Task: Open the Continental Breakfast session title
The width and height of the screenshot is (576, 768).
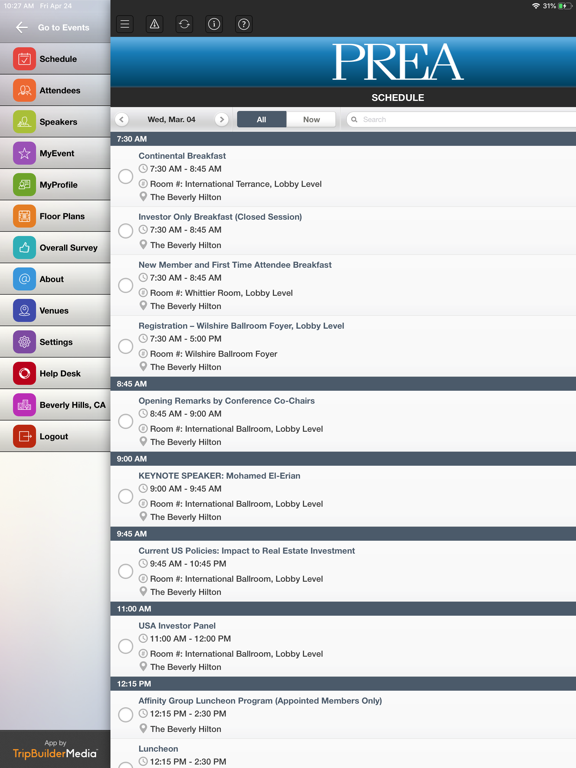Action: (182, 156)
